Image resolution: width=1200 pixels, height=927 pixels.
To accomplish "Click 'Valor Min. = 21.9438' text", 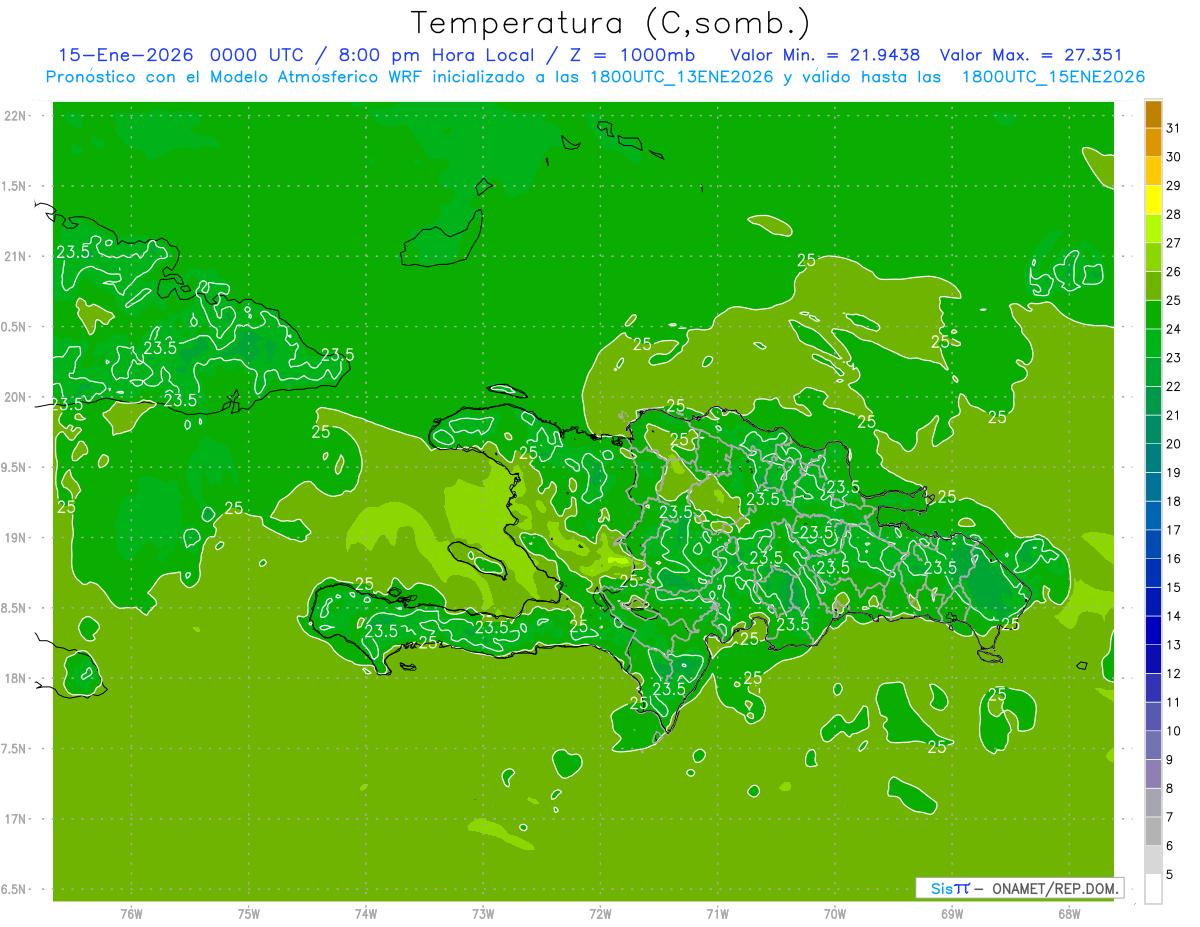I will [826, 55].
